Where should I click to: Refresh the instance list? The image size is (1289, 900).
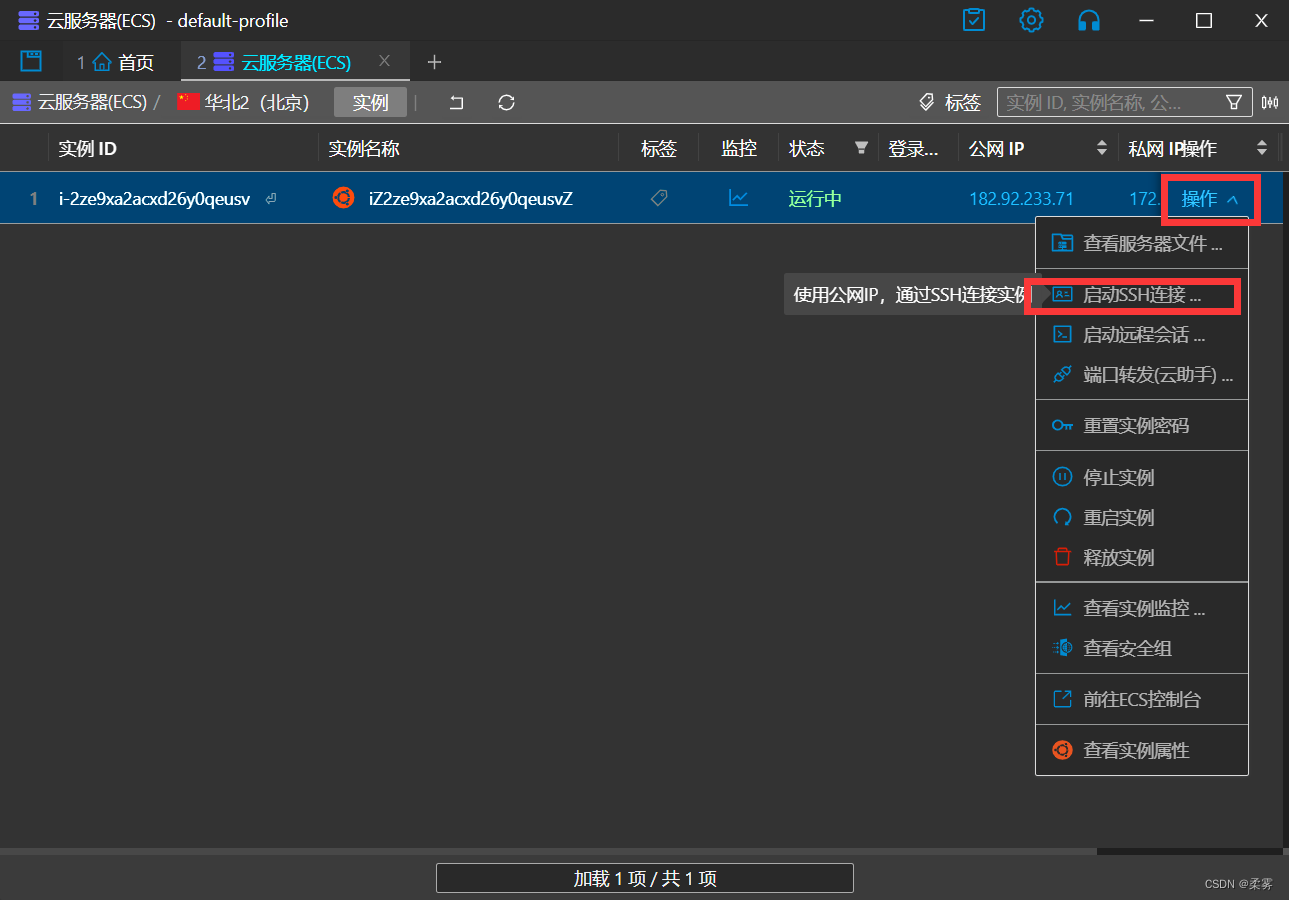(506, 102)
